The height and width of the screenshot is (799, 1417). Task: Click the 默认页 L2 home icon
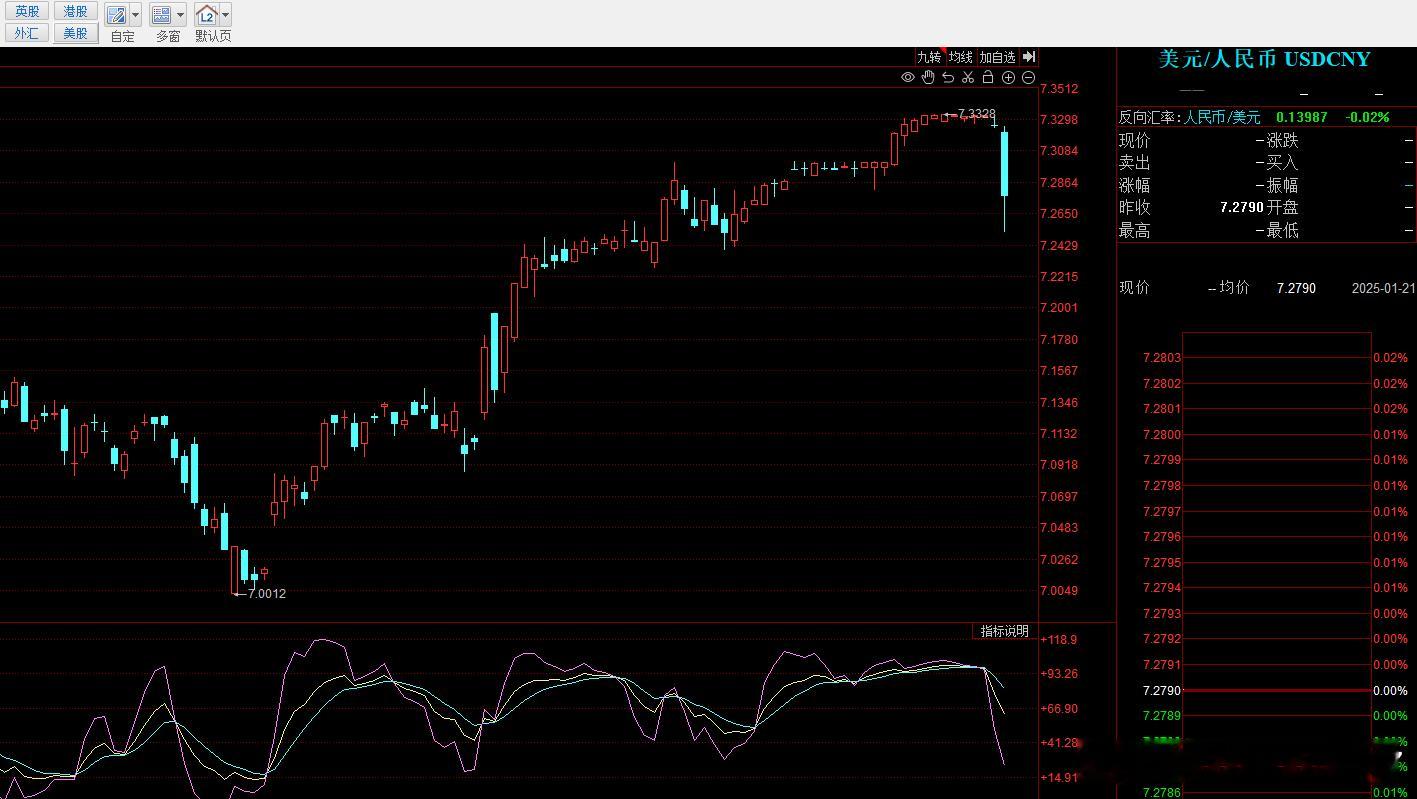[206, 15]
